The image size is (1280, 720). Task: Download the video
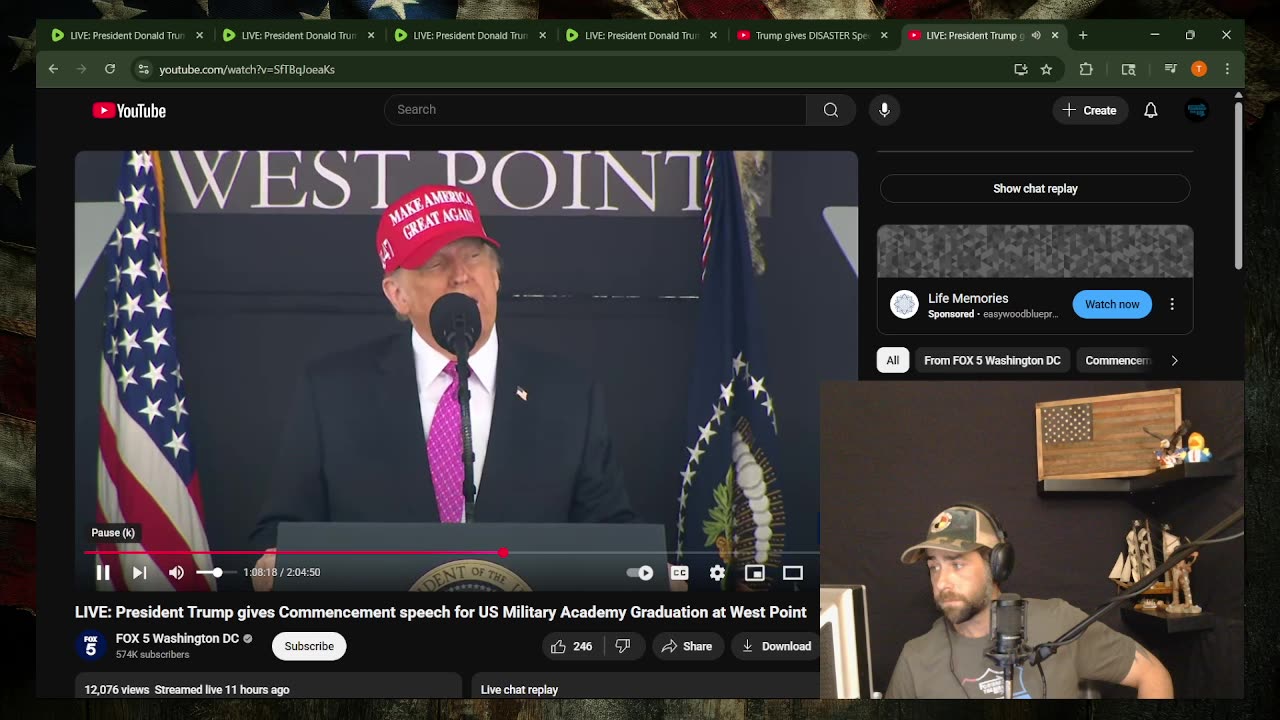[776, 646]
